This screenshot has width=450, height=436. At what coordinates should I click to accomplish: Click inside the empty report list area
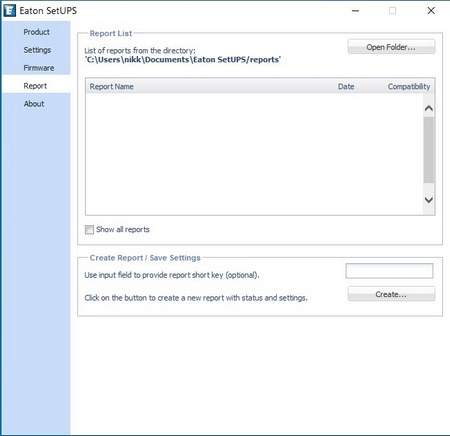pos(254,154)
